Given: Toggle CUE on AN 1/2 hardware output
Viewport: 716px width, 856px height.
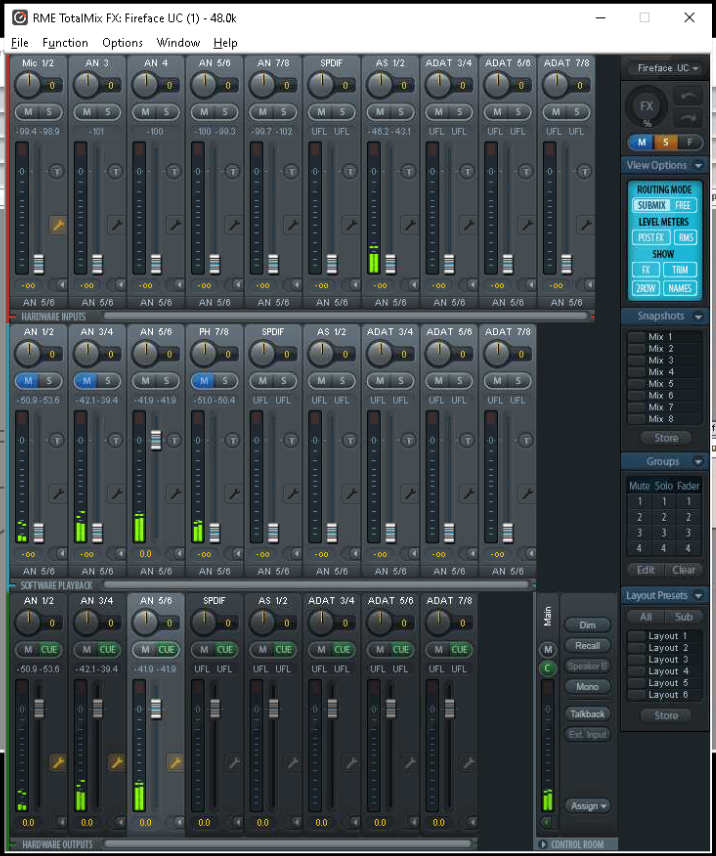Looking at the screenshot, I should (49, 649).
